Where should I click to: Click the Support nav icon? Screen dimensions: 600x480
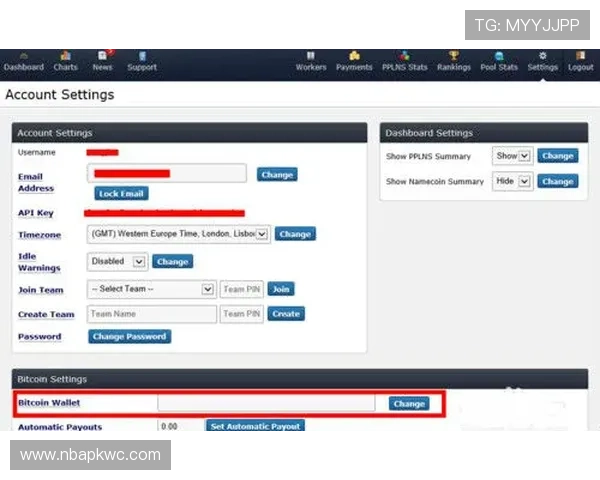[142, 61]
